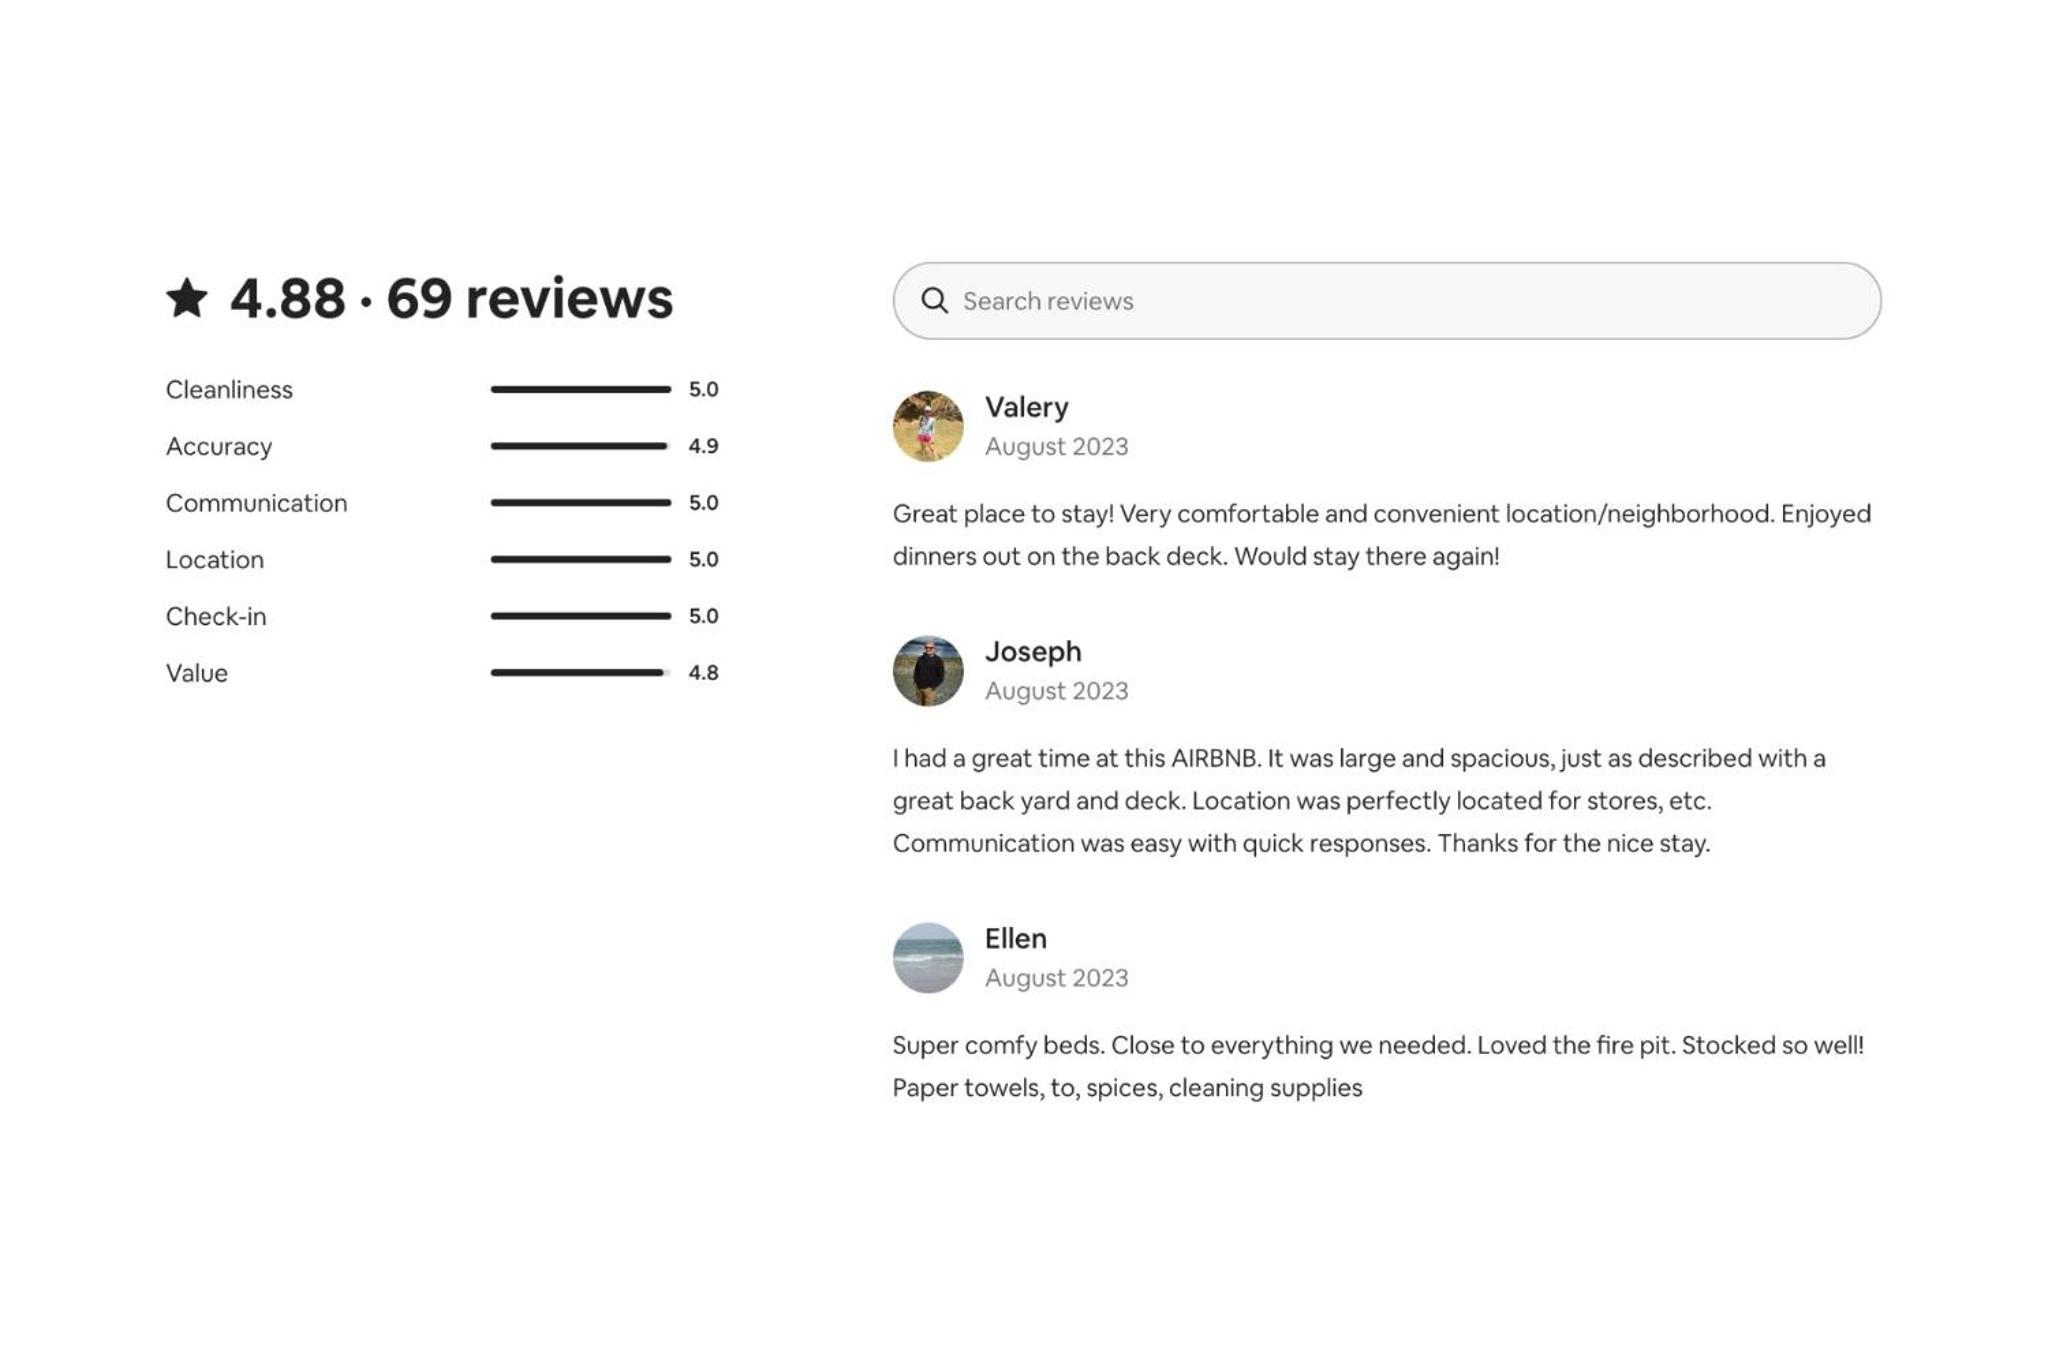
Task: Open Ellen's profile photo
Action: [x=928, y=958]
